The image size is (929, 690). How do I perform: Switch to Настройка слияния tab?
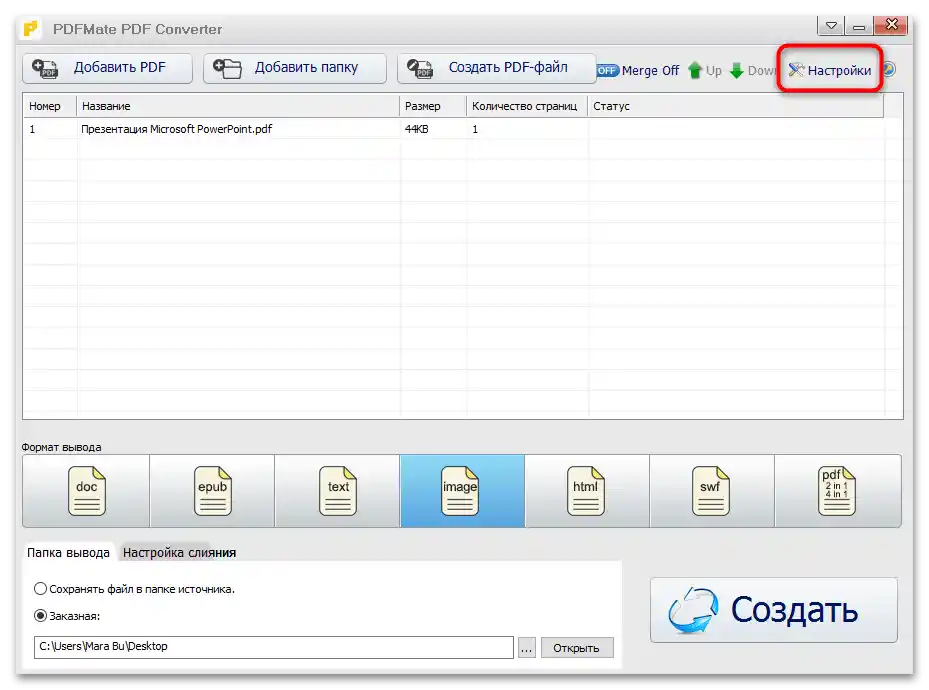[x=179, y=553]
